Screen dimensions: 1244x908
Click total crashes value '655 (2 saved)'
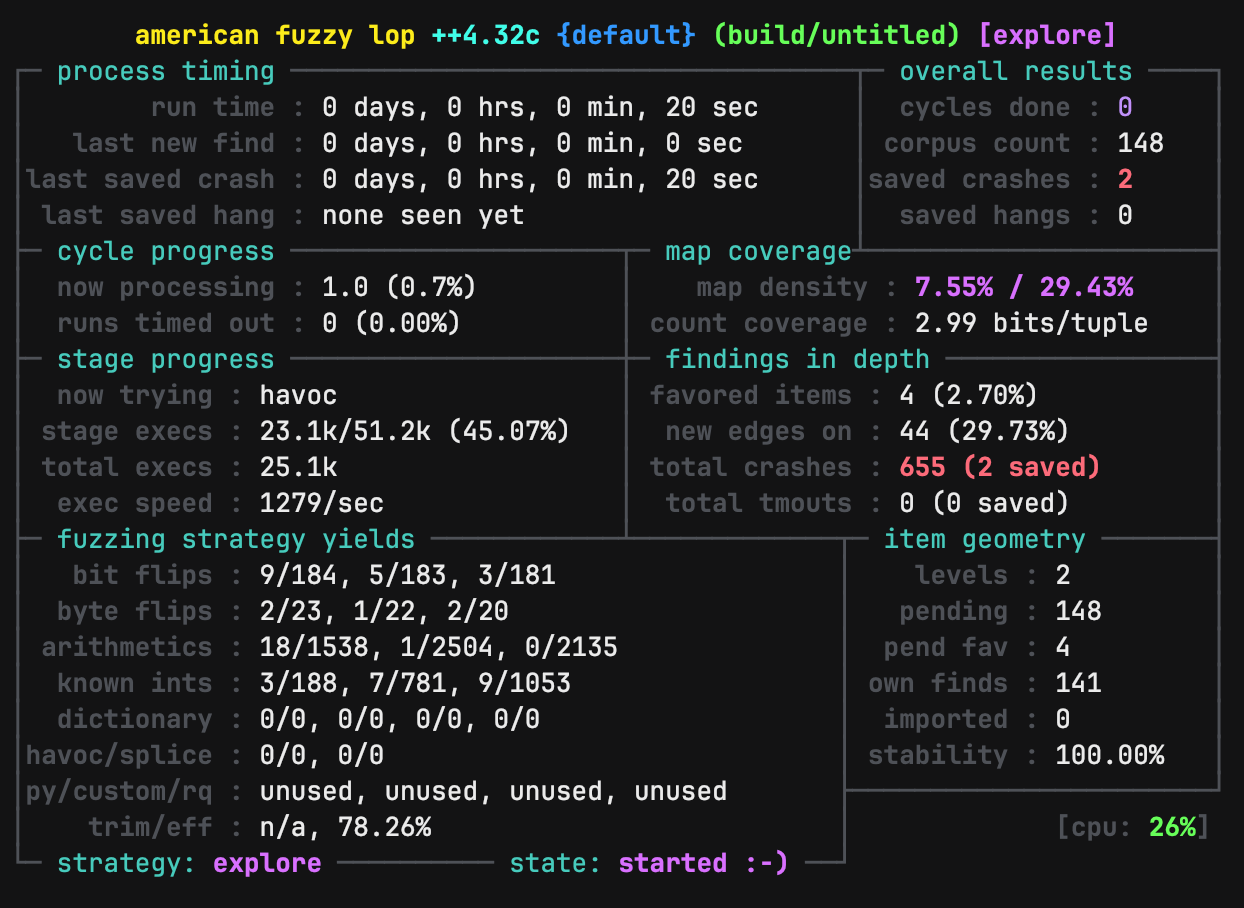click(x=1000, y=468)
